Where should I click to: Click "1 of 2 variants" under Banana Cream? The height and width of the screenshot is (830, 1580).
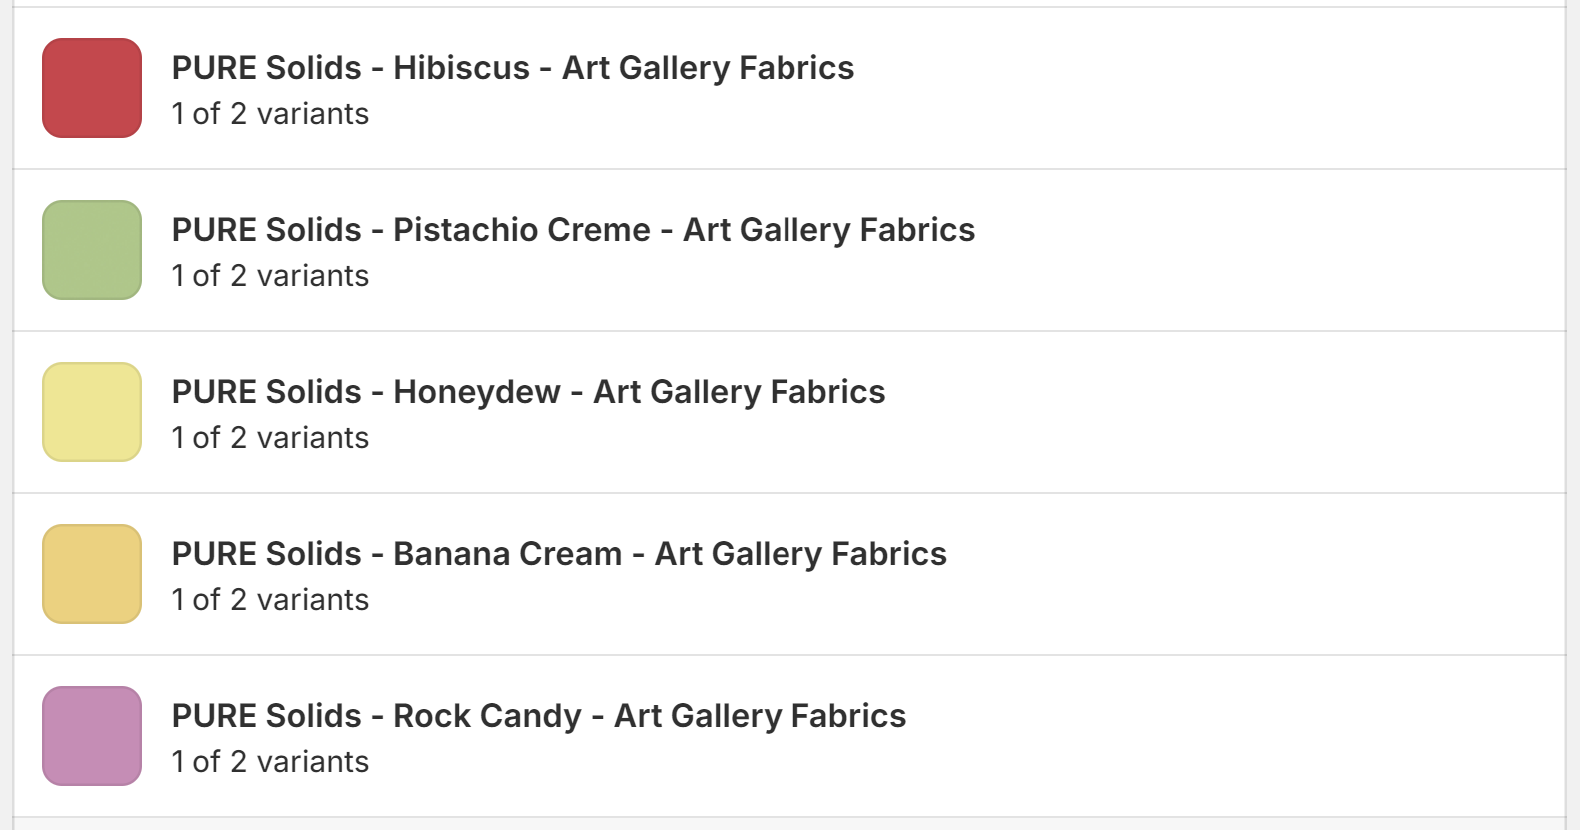[270, 600]
